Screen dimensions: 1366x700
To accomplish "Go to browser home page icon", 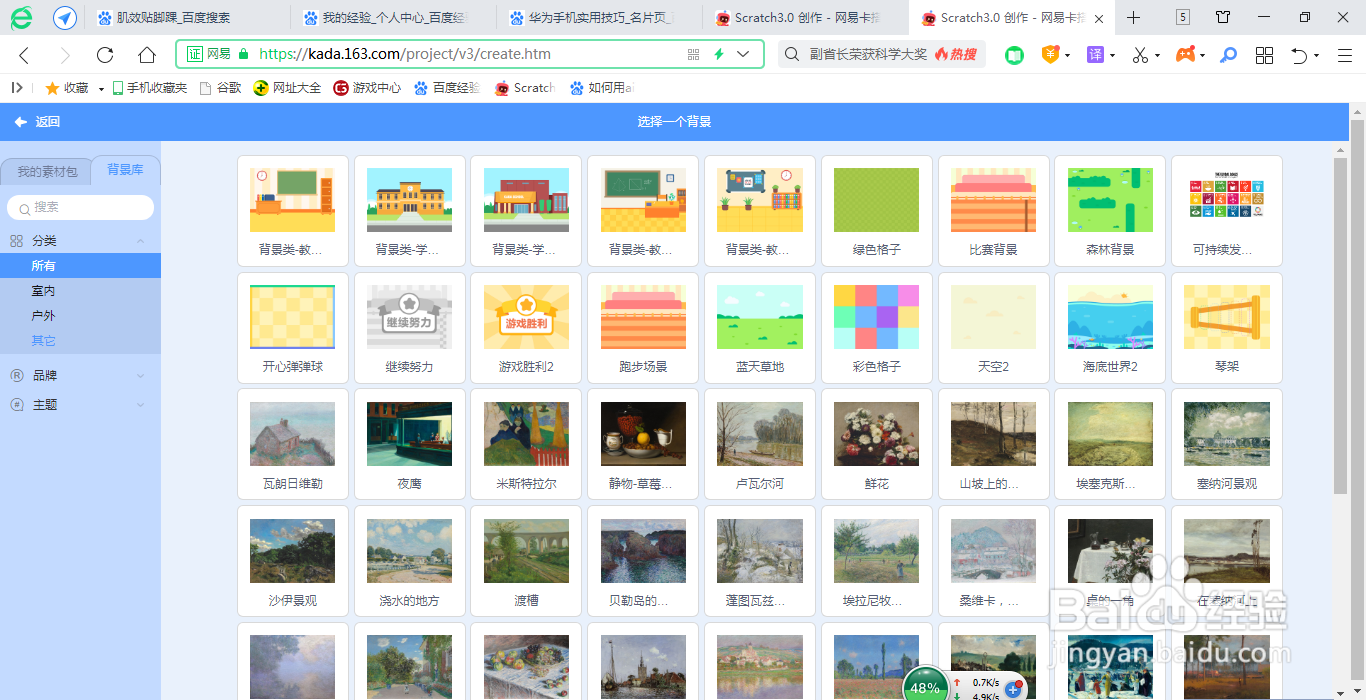I will [x=147, y=55].
